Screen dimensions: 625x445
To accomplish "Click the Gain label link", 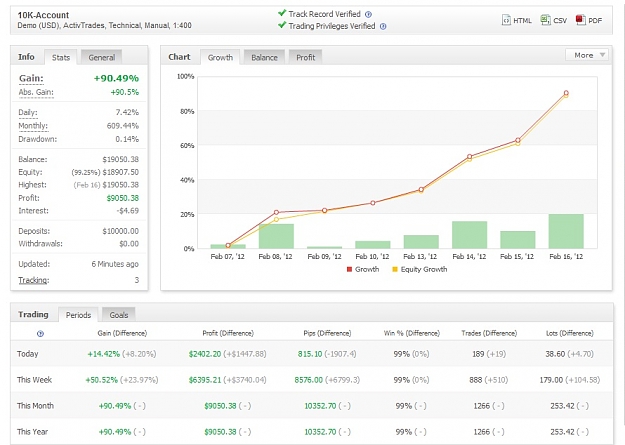I will coord(31,78).
